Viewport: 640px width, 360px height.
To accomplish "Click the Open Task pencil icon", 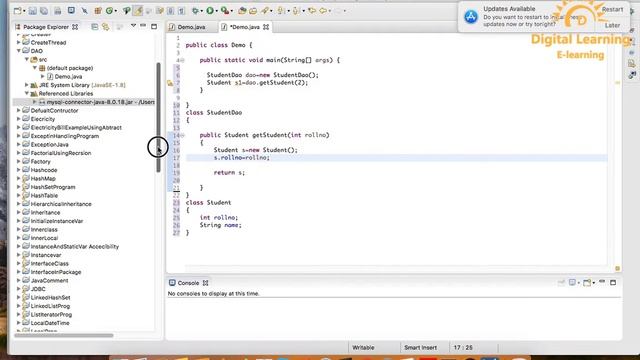I will pos(264,11).
